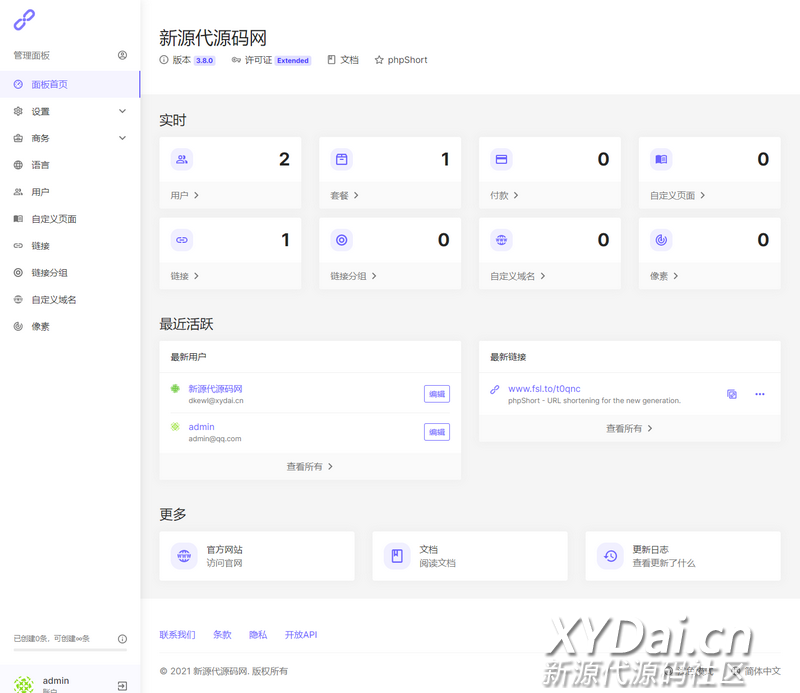The image size is (800, 693).
Task: Click the info icon beside link quota
Action: tap(122, 638)
